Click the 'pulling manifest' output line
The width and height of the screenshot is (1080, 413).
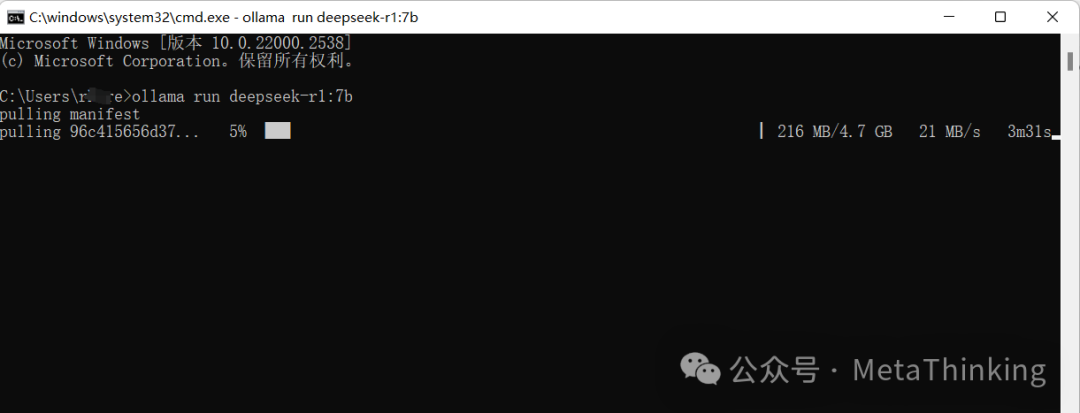[70, 114]
